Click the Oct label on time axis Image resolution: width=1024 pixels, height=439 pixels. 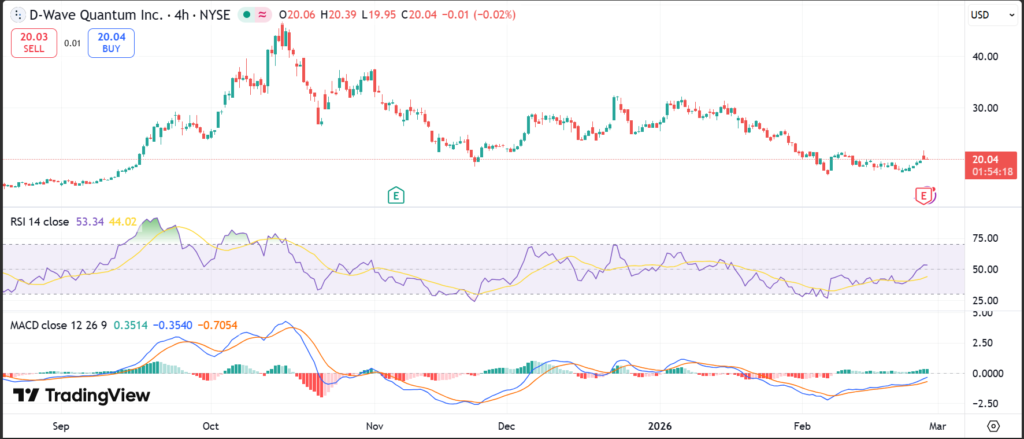(210, 425)
